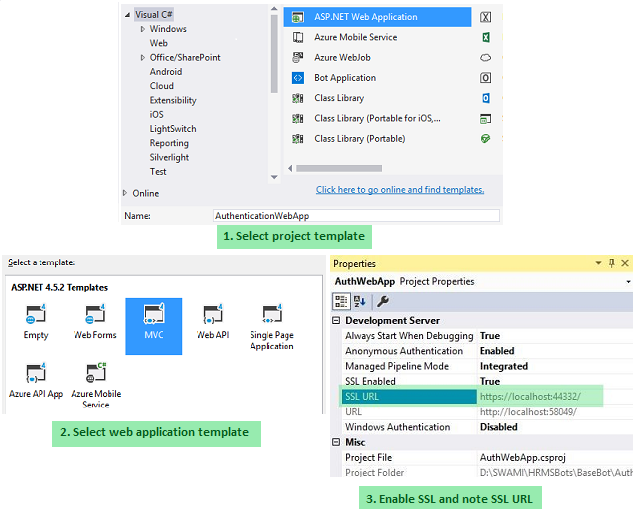The image size is (638, 511).
Task: Select the iOS category
Action: coord(156,114)
